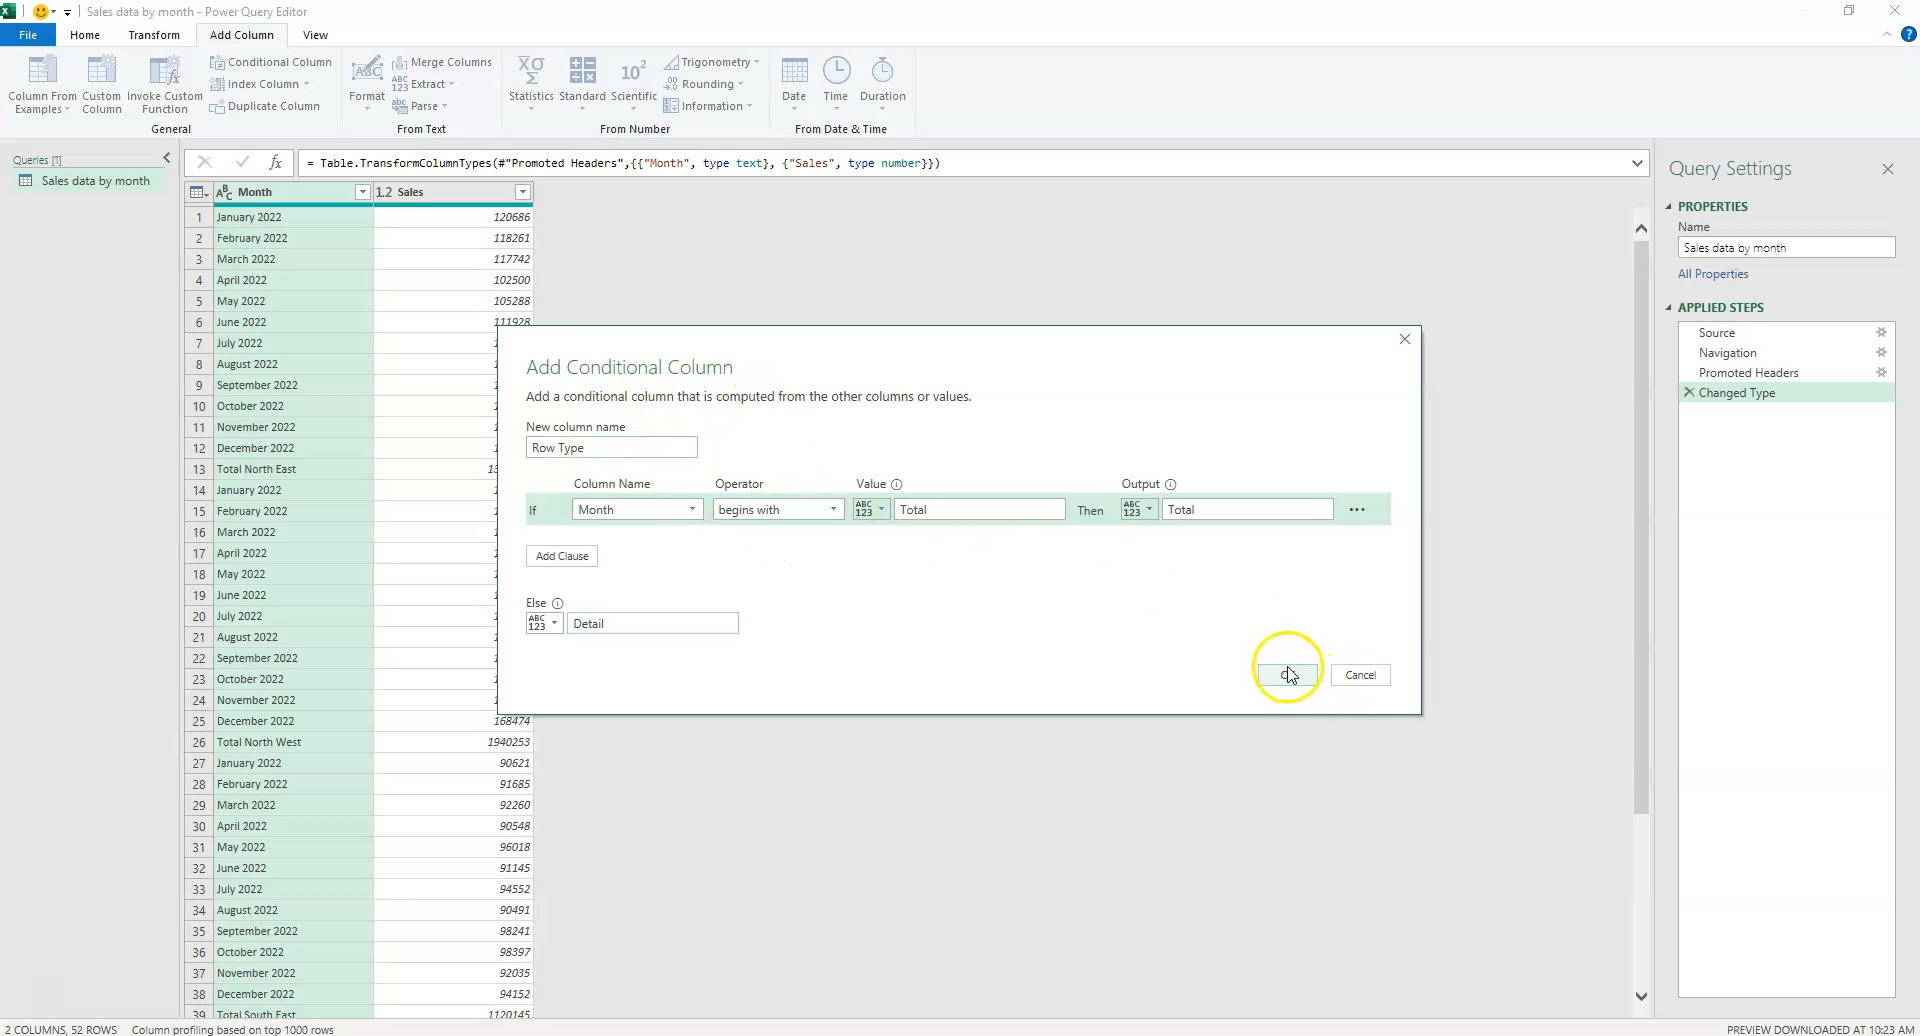Open settings gear for the Source step
The width and height of the screenshot is (1920, 1036).
point(1882,332)
